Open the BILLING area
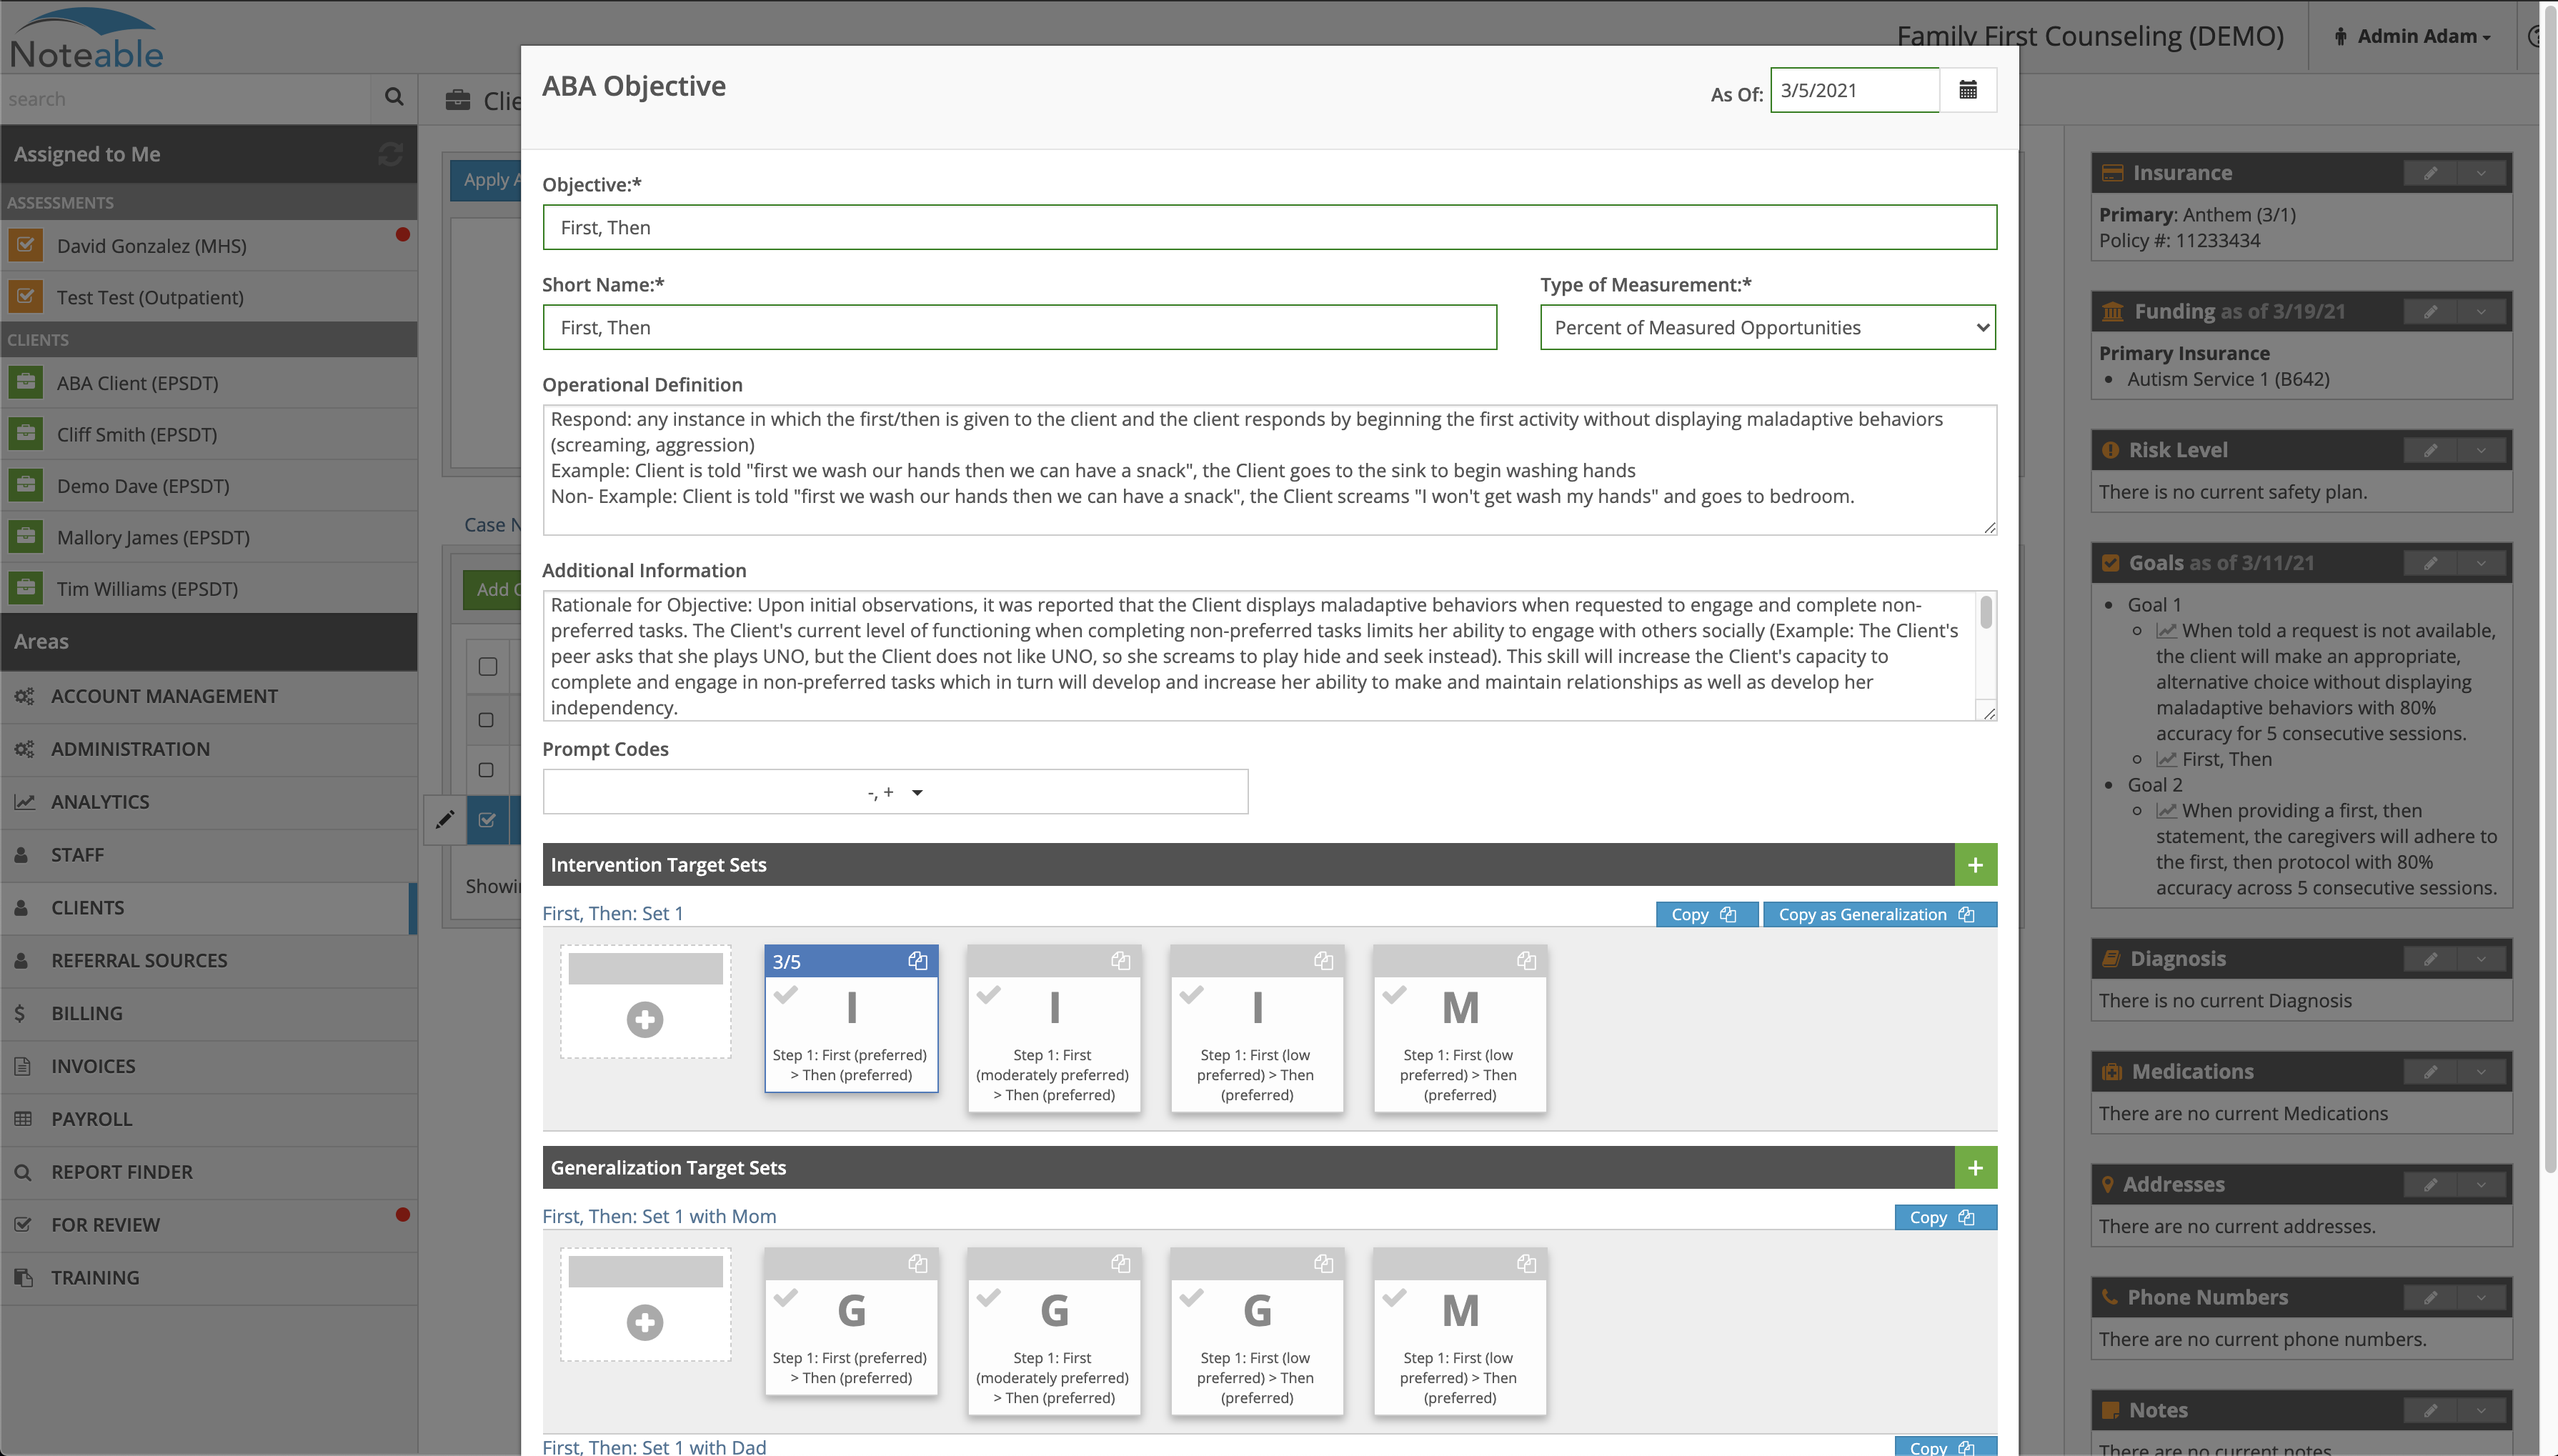Image resolution: width=2558 pixels, height=1456 pixels. (86, 1013)
